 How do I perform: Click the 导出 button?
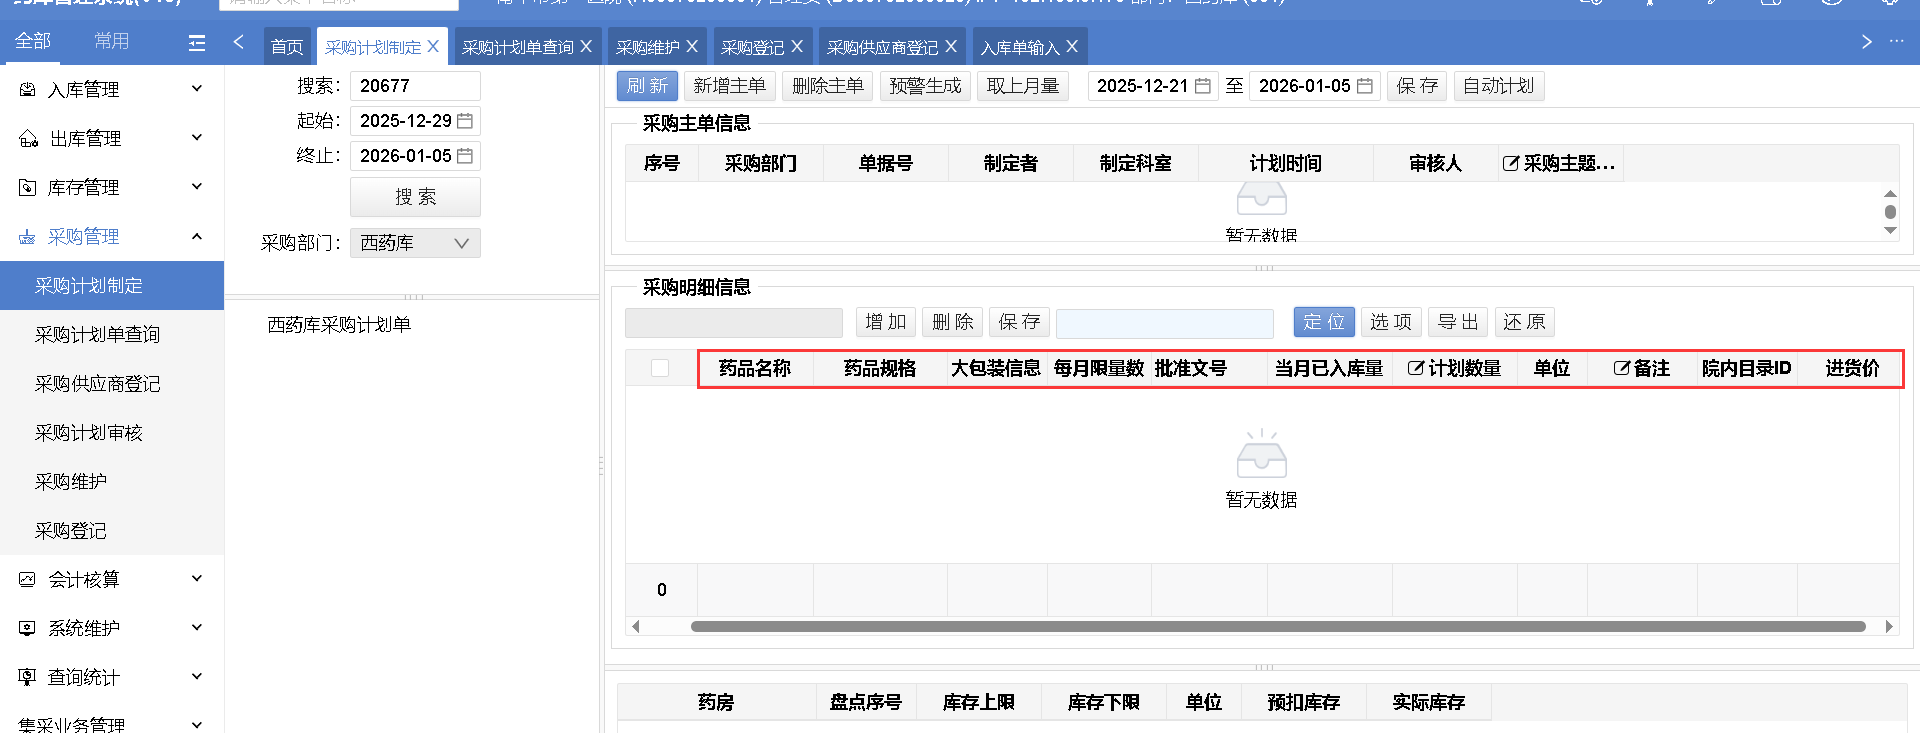click(x=1458, y=322)
